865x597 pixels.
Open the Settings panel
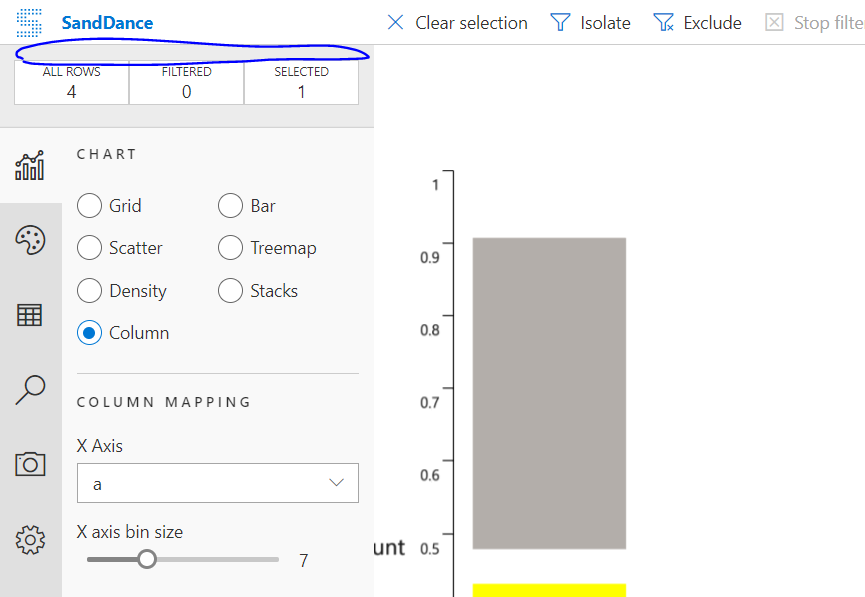(30, 539)
